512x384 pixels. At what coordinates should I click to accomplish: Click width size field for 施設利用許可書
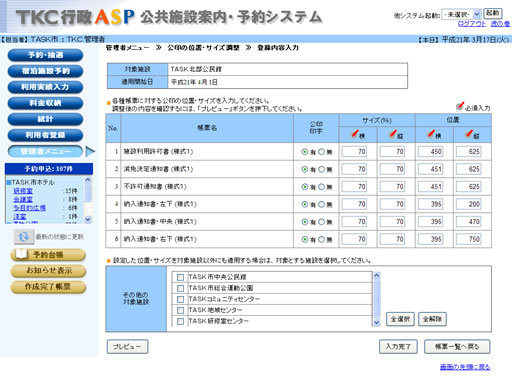point(354,152)
